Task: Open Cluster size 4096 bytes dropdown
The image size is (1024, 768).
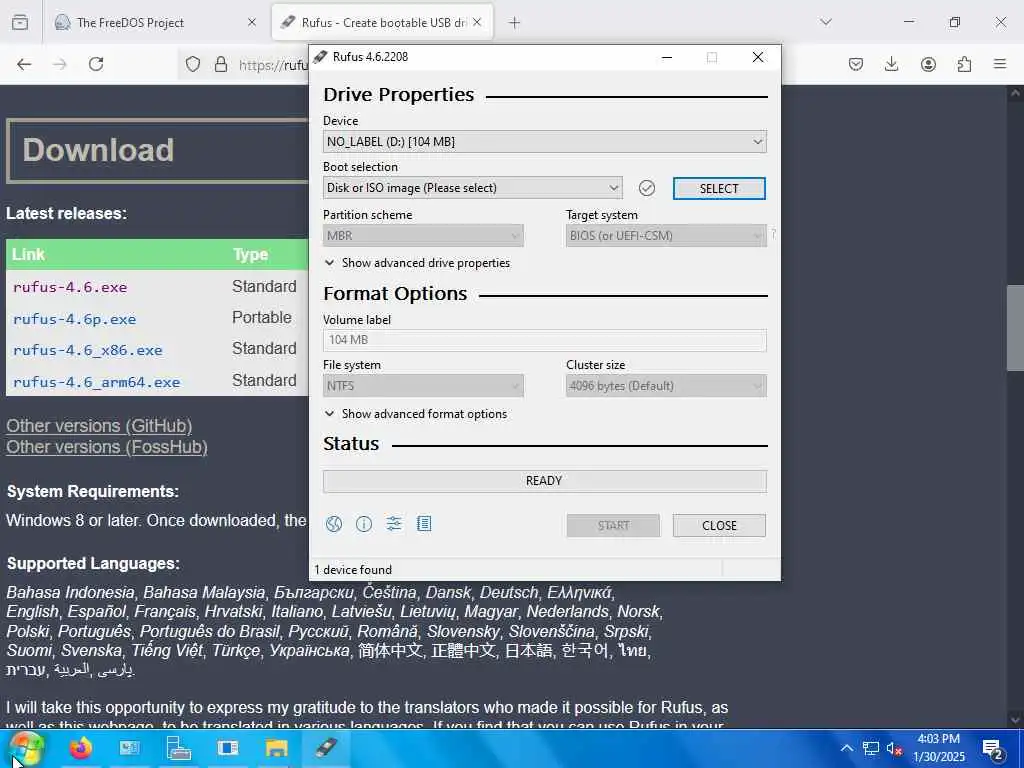Action: tap(666, 386)
